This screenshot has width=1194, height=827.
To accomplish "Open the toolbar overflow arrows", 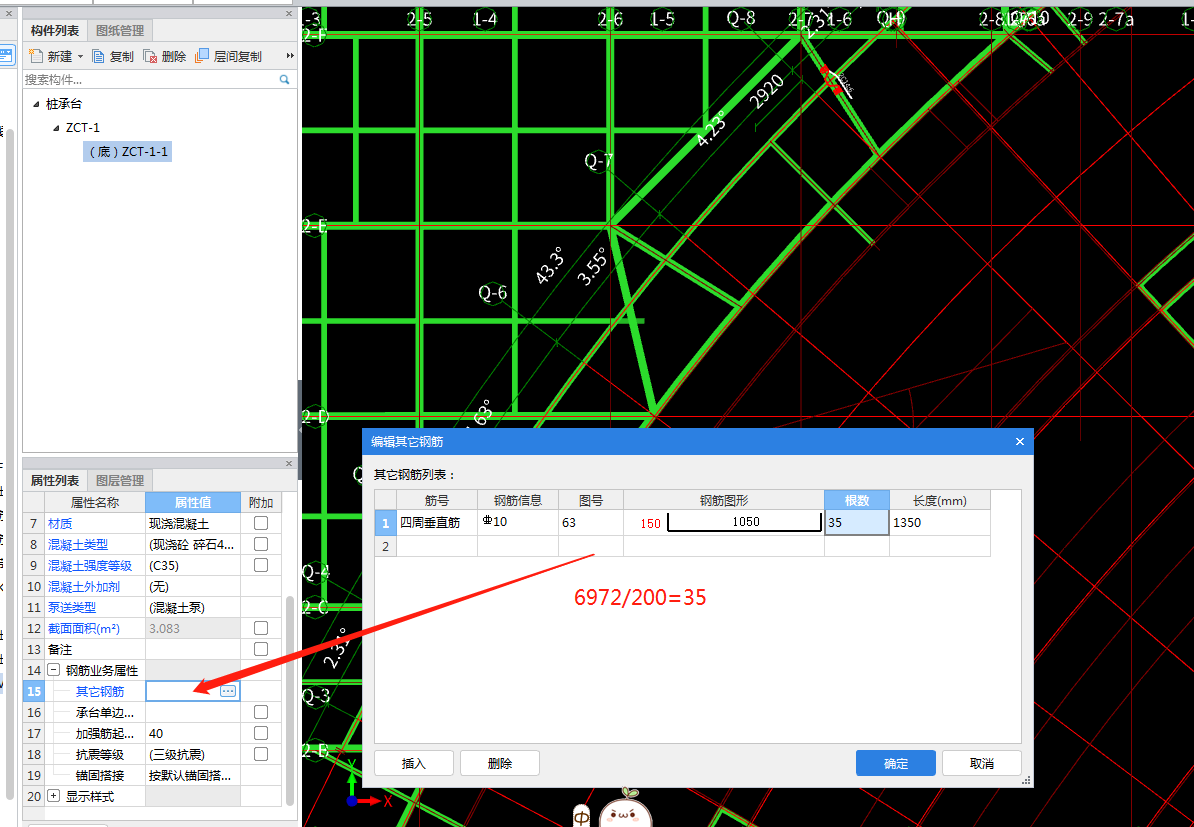I will point(290,56).
